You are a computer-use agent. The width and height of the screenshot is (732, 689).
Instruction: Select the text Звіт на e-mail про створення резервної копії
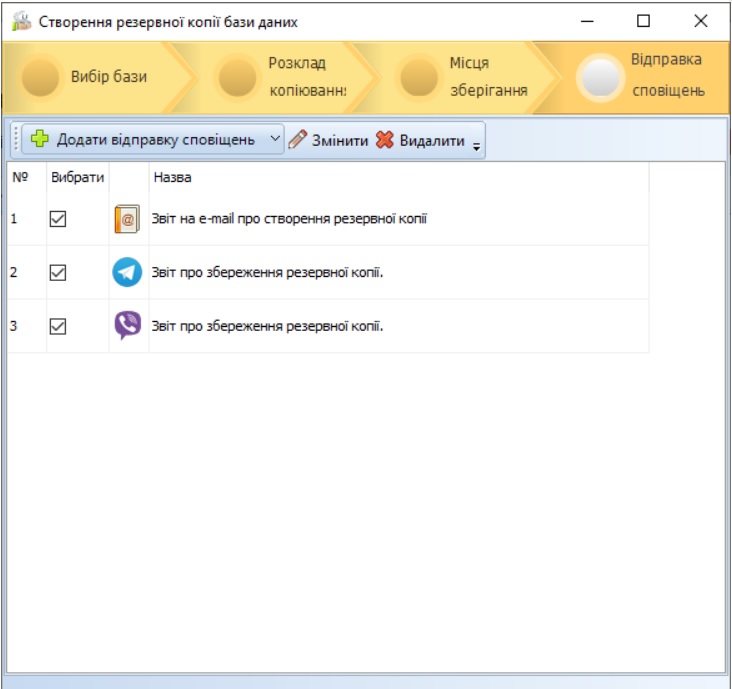click(x=289, y=218)
